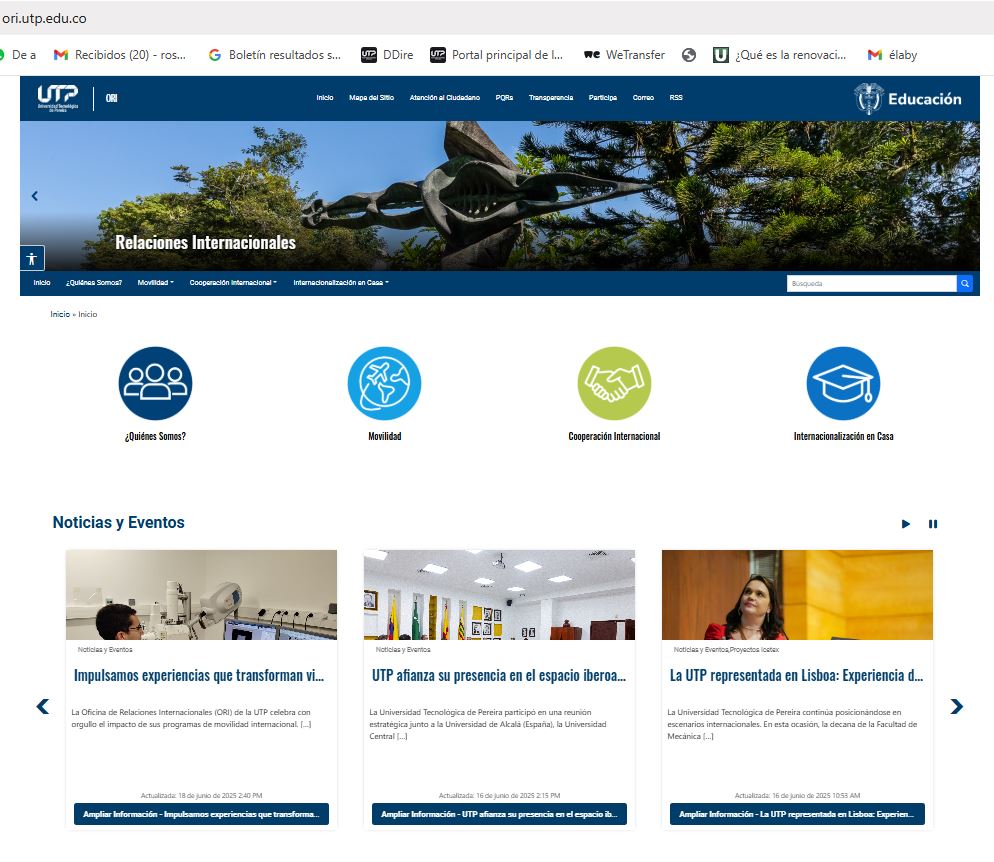Viewport: 994px width, 862px height.
Task: Click the Búsqueda search field
Action: [872, 283]
